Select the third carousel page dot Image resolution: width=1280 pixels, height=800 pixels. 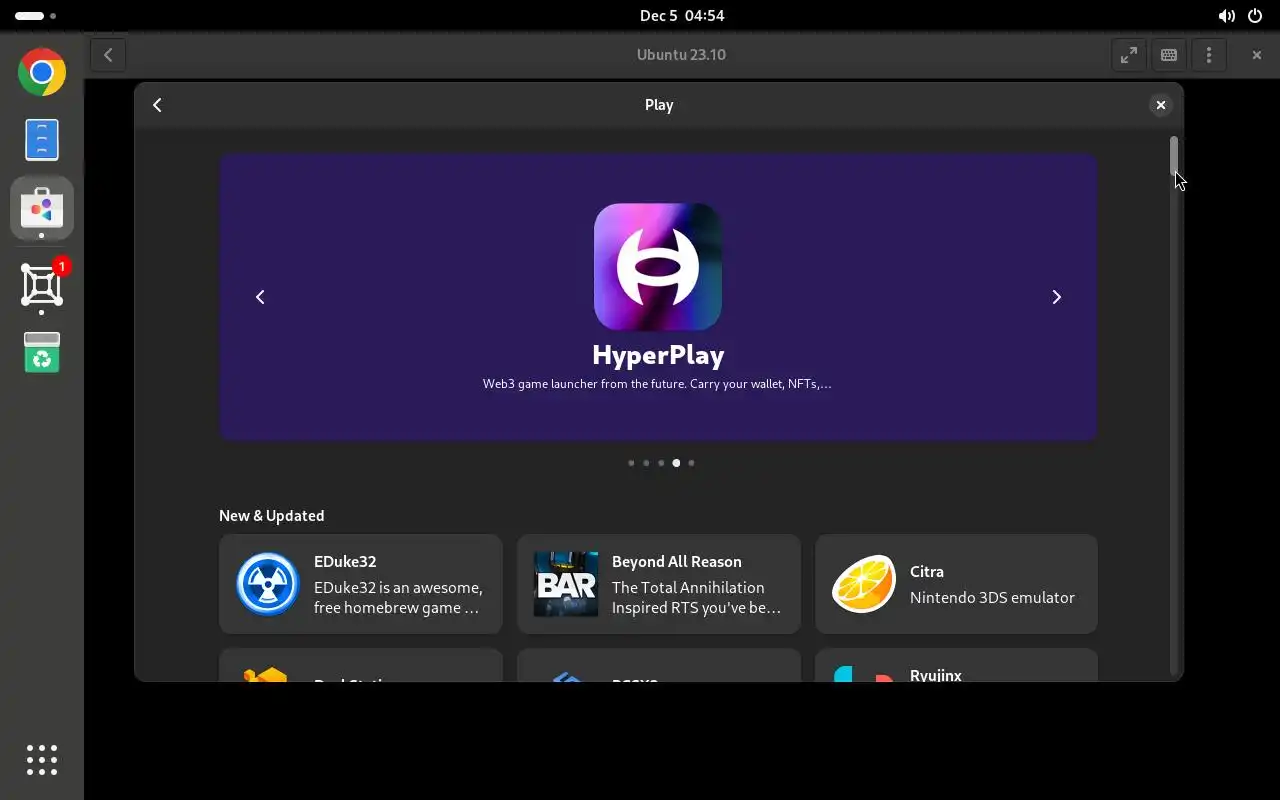pyautogui.click(x=661, y=463)
